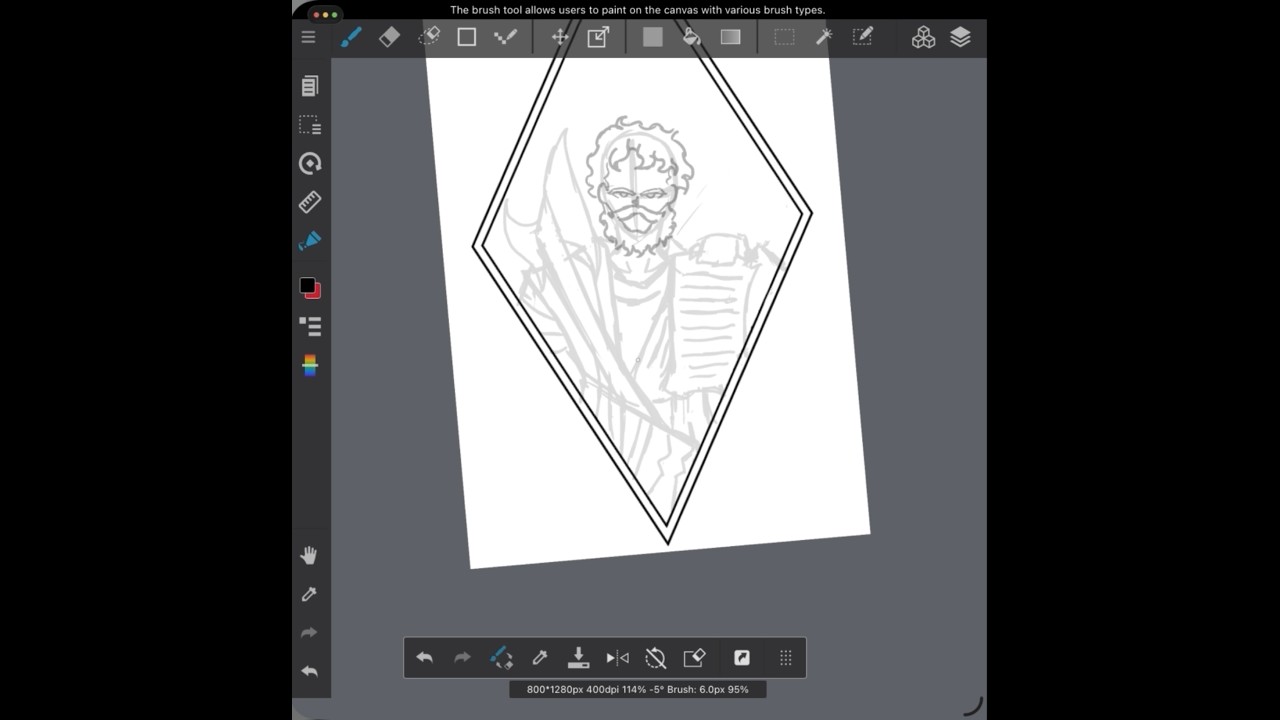The width and height of the screenshot is (1280, 720).
Task: Open the pages document icon in sidebar
Action: click(310, 86)
